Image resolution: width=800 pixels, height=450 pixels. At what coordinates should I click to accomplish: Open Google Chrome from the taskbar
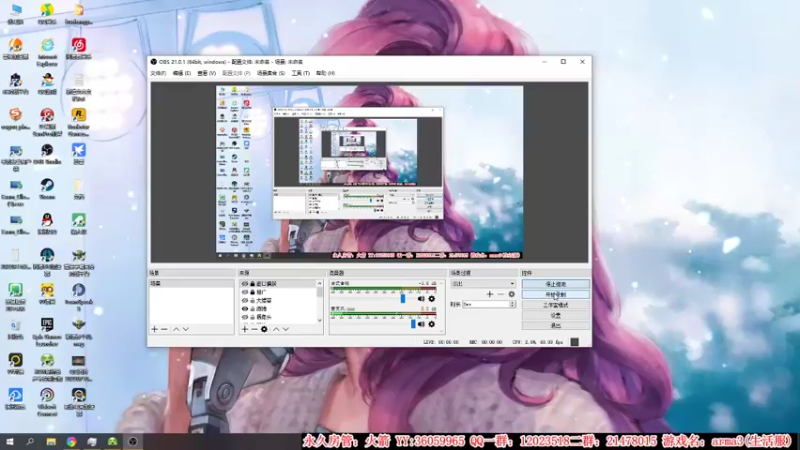(71, 442)
